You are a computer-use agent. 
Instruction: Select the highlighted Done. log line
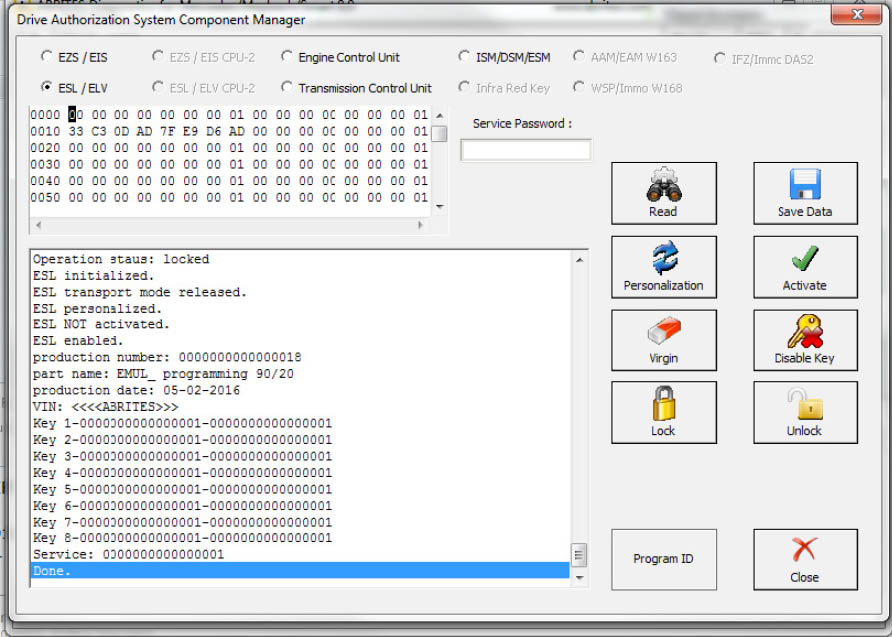coord(300,571)
